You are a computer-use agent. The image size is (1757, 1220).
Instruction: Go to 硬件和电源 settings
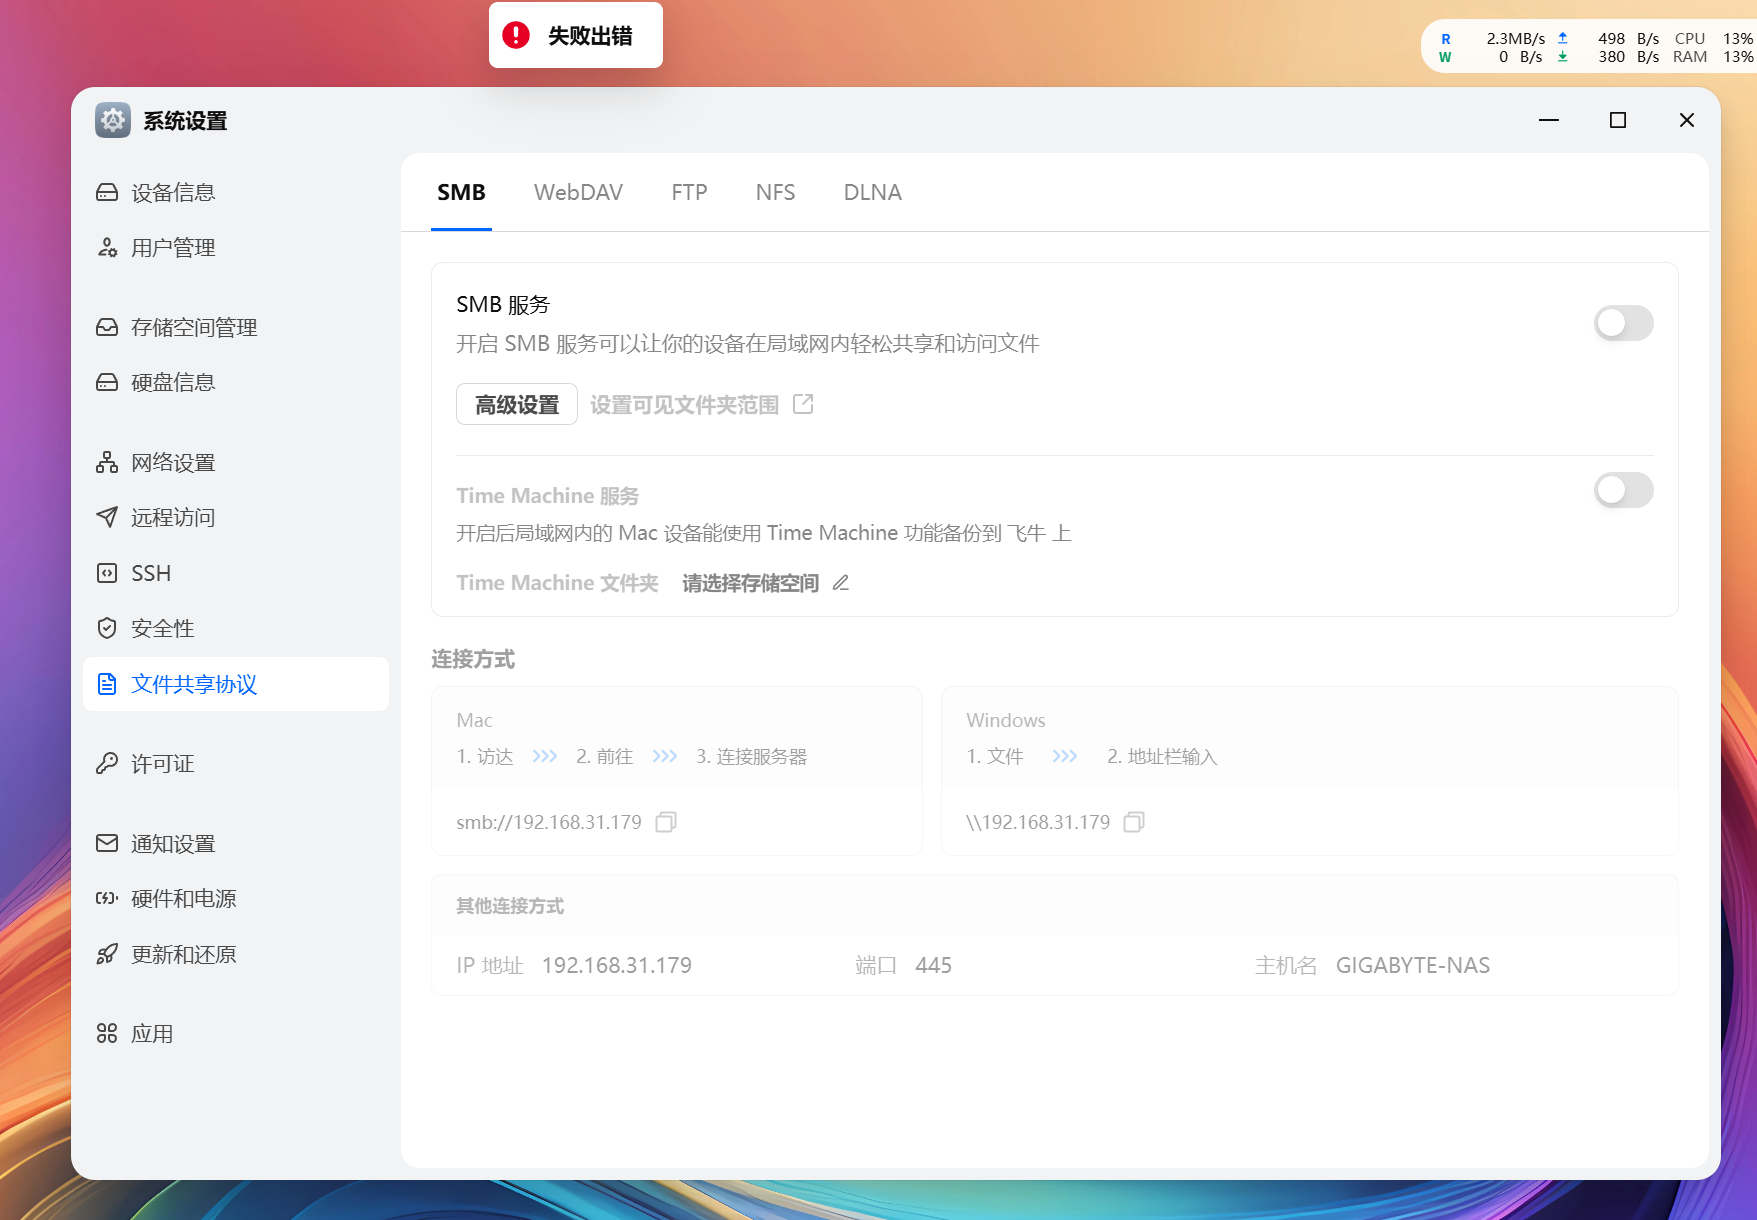pos(236,898)
